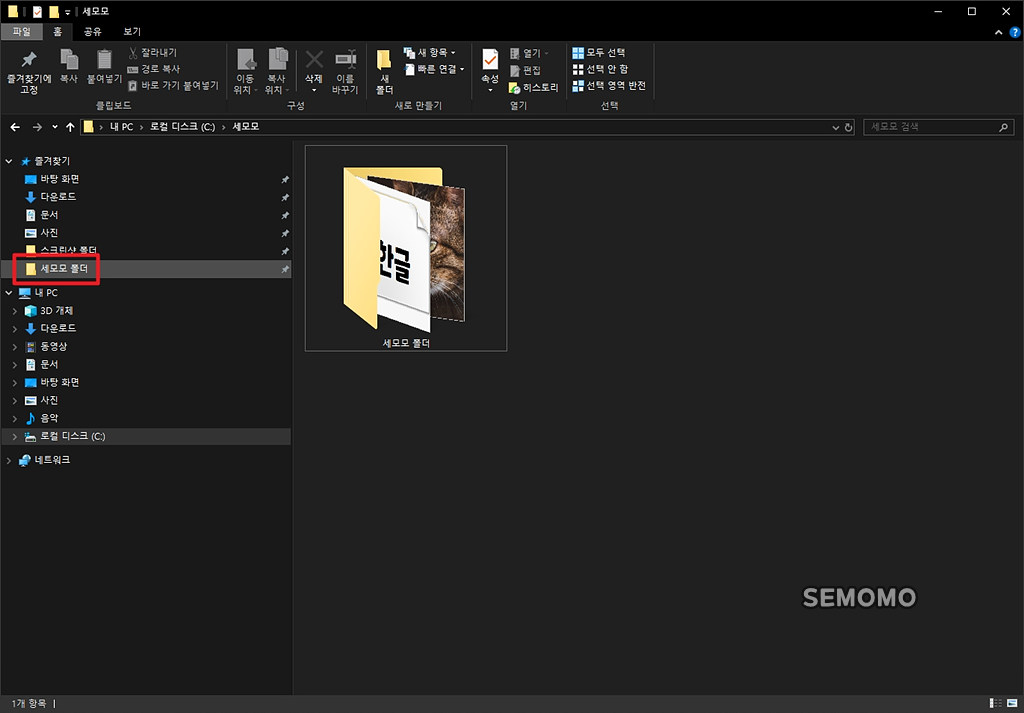Switch to the 공유 (Share) ribbon tab
The image size is (1024, 713).
(93, 31)
